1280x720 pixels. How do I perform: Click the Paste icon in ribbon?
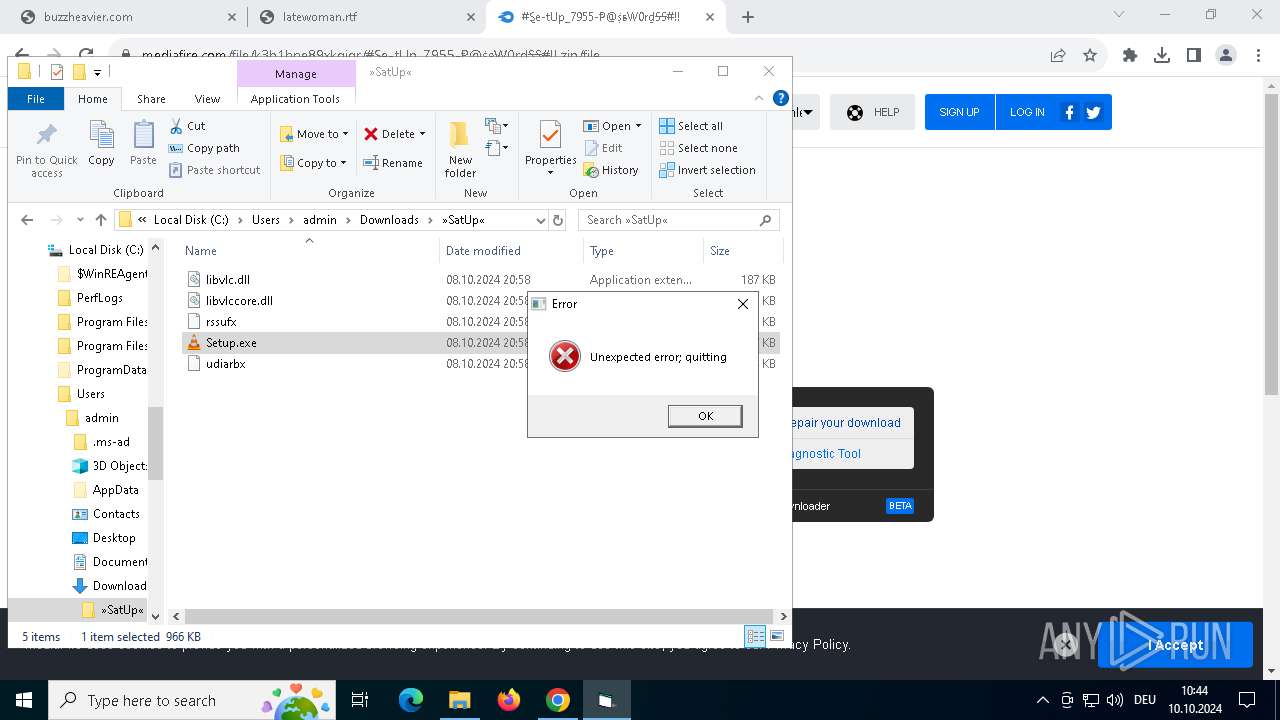click(143, 143)
